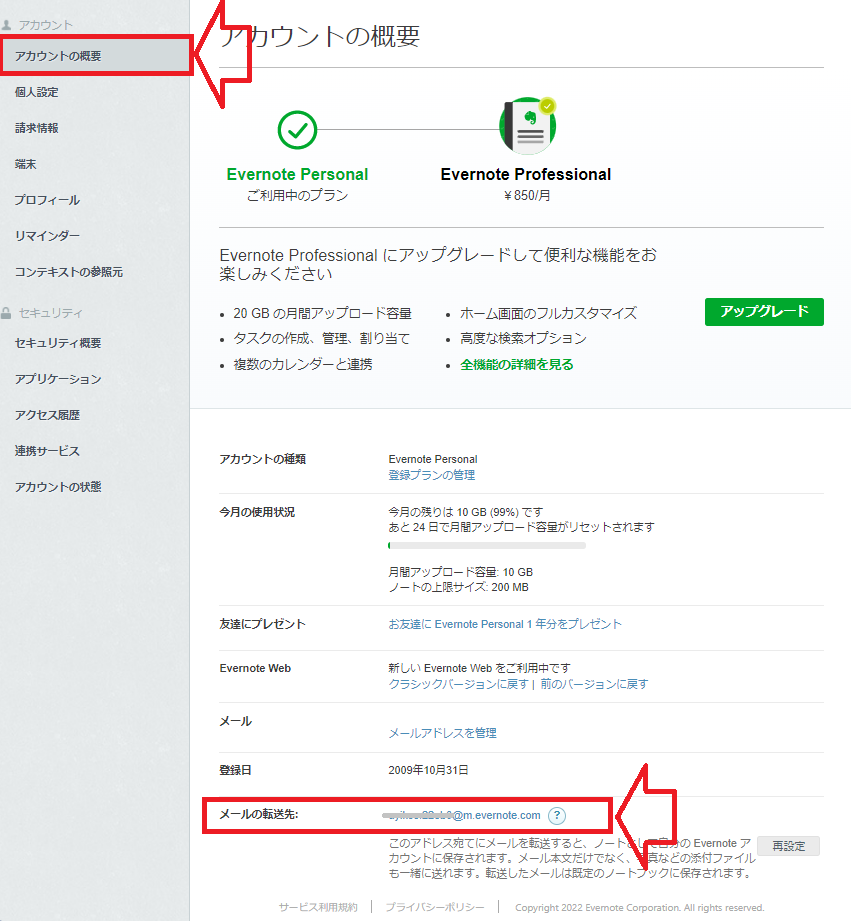Click タスクの作成、管理、割り当て bullet text
The height and width of the screenshot is (921, 851).
click(x=321, y=339)
